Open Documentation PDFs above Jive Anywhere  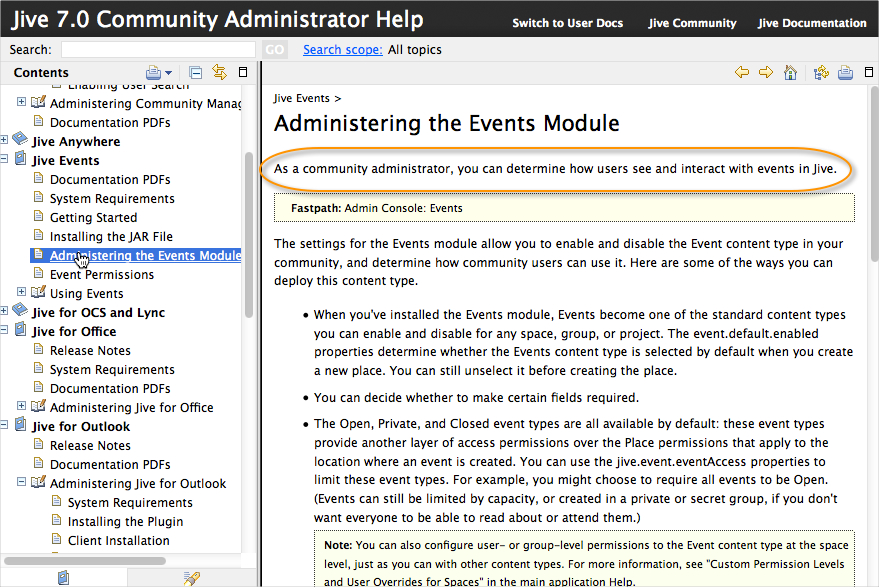tap(110, 123)
